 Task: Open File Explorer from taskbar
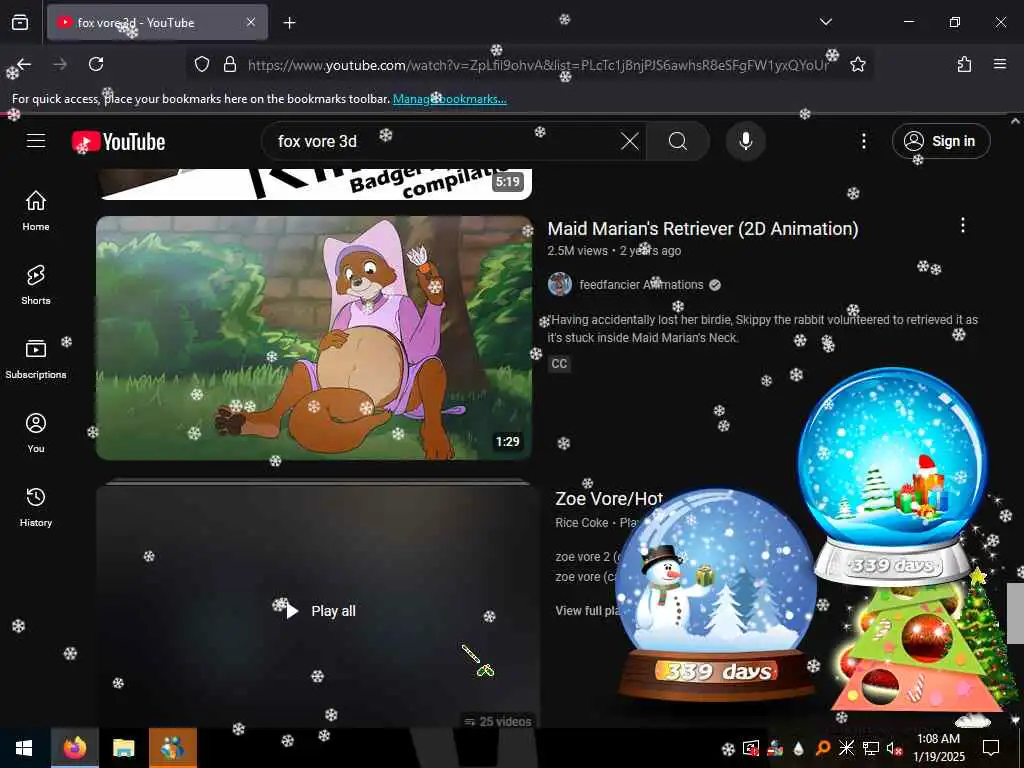(x=123, y=748)
